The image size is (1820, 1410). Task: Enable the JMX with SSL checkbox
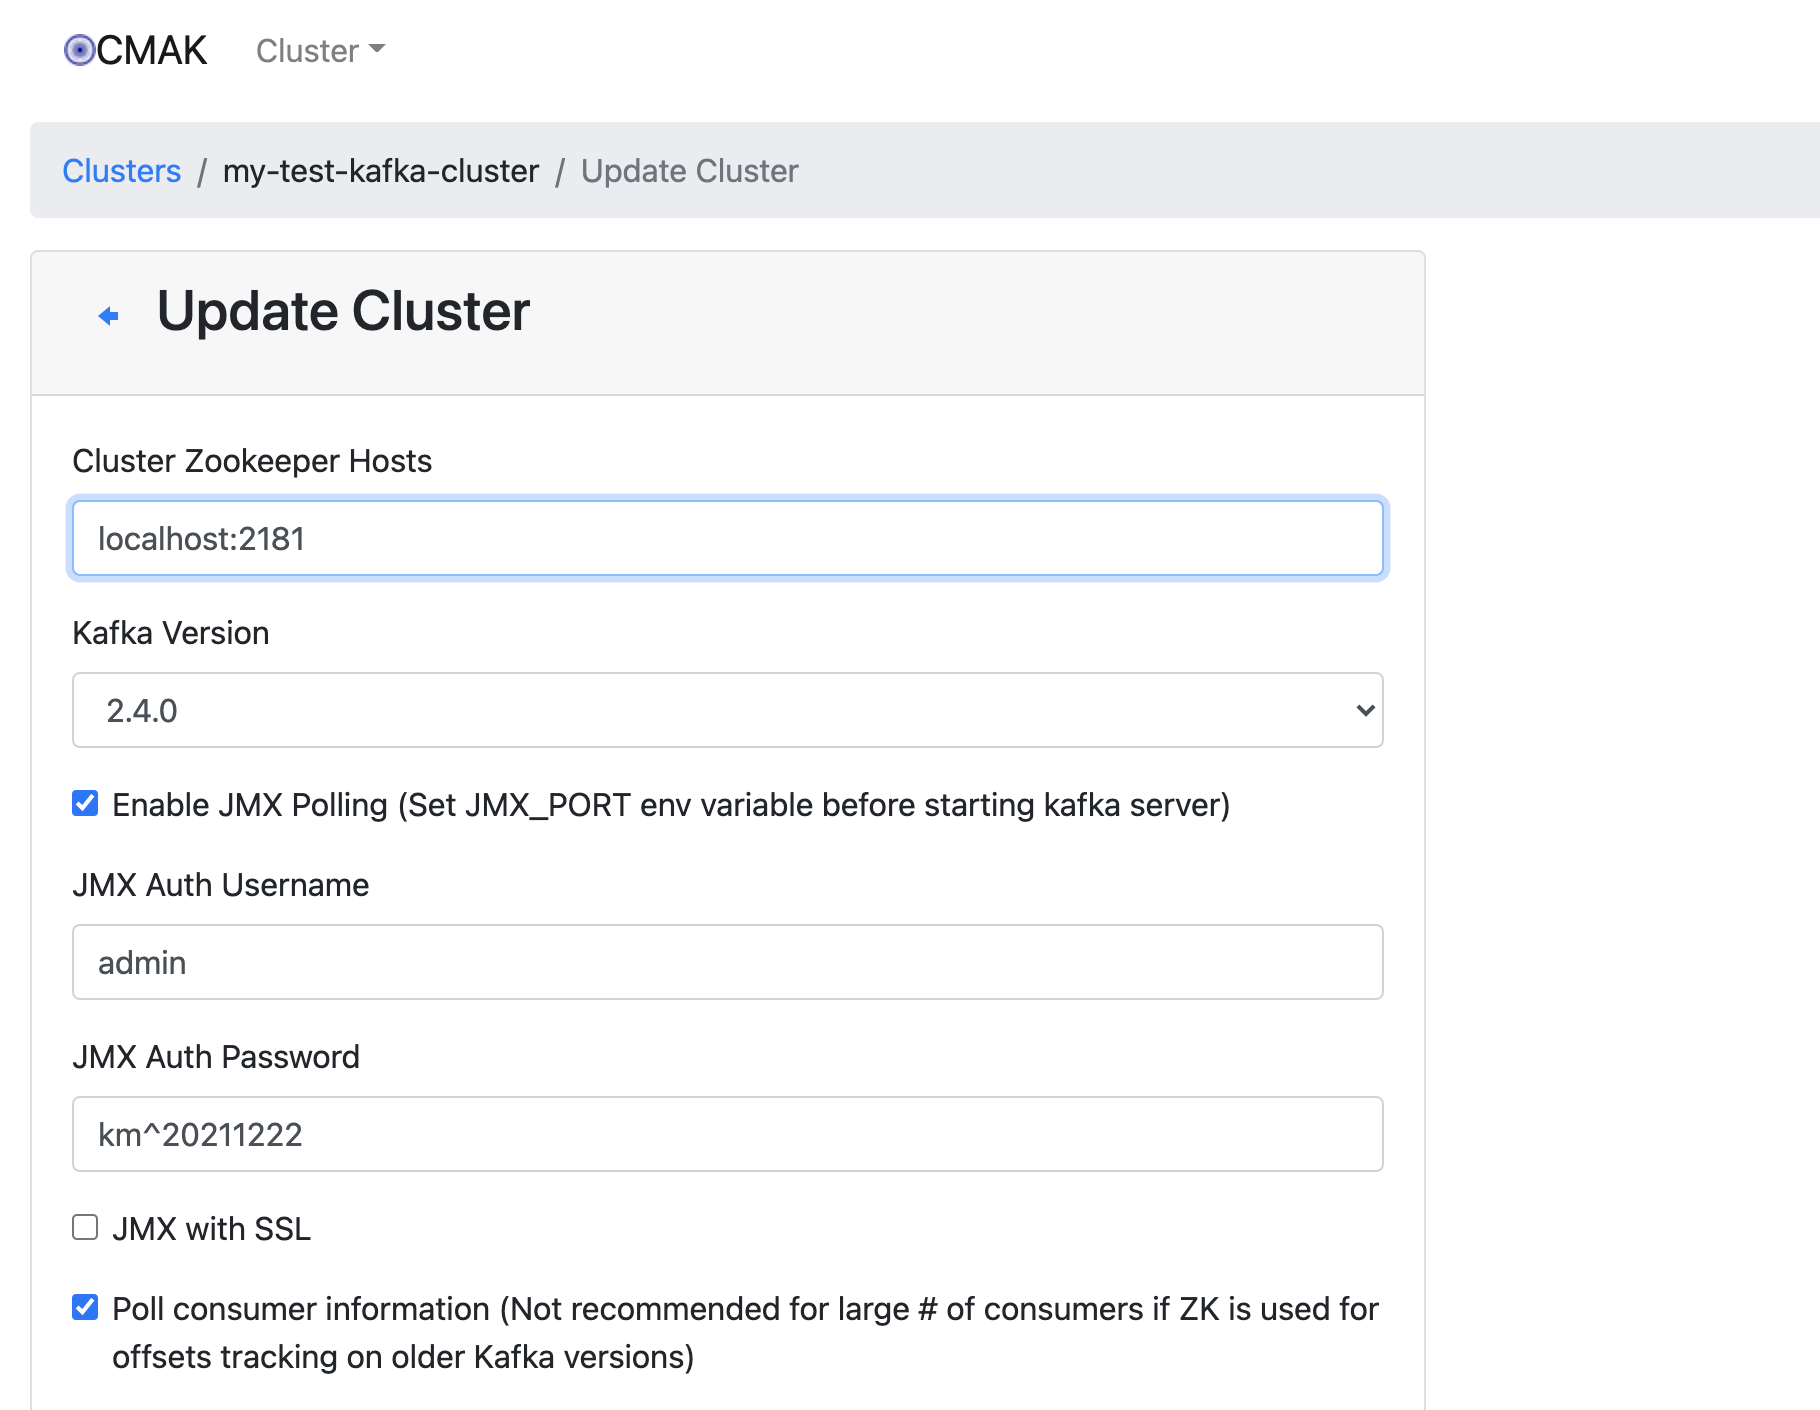tap(85, 1227)
